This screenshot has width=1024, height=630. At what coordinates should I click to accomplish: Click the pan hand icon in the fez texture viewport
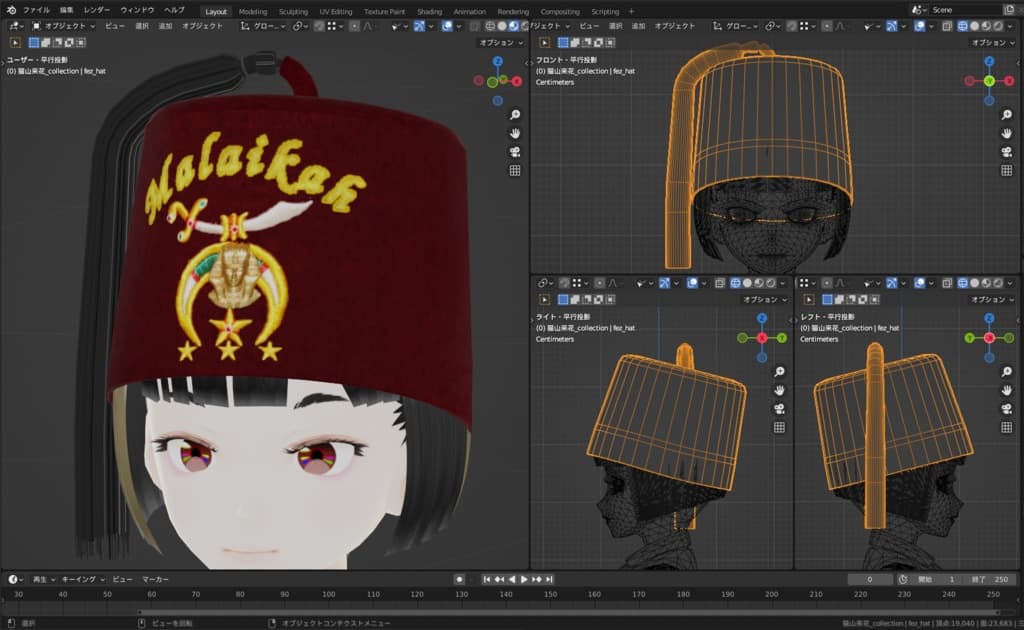coord(515,133)
